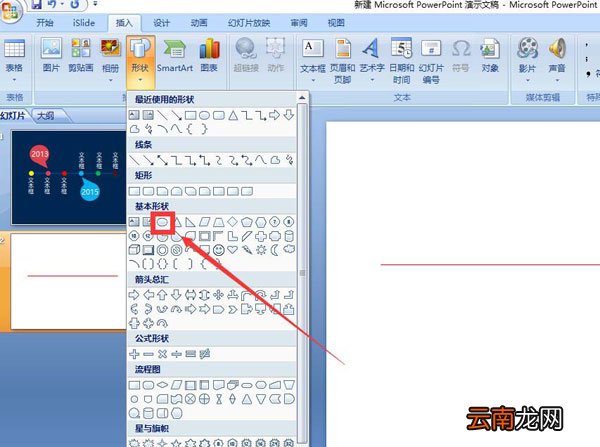Choose the minus sign in 公式形状

click(148, 354)
